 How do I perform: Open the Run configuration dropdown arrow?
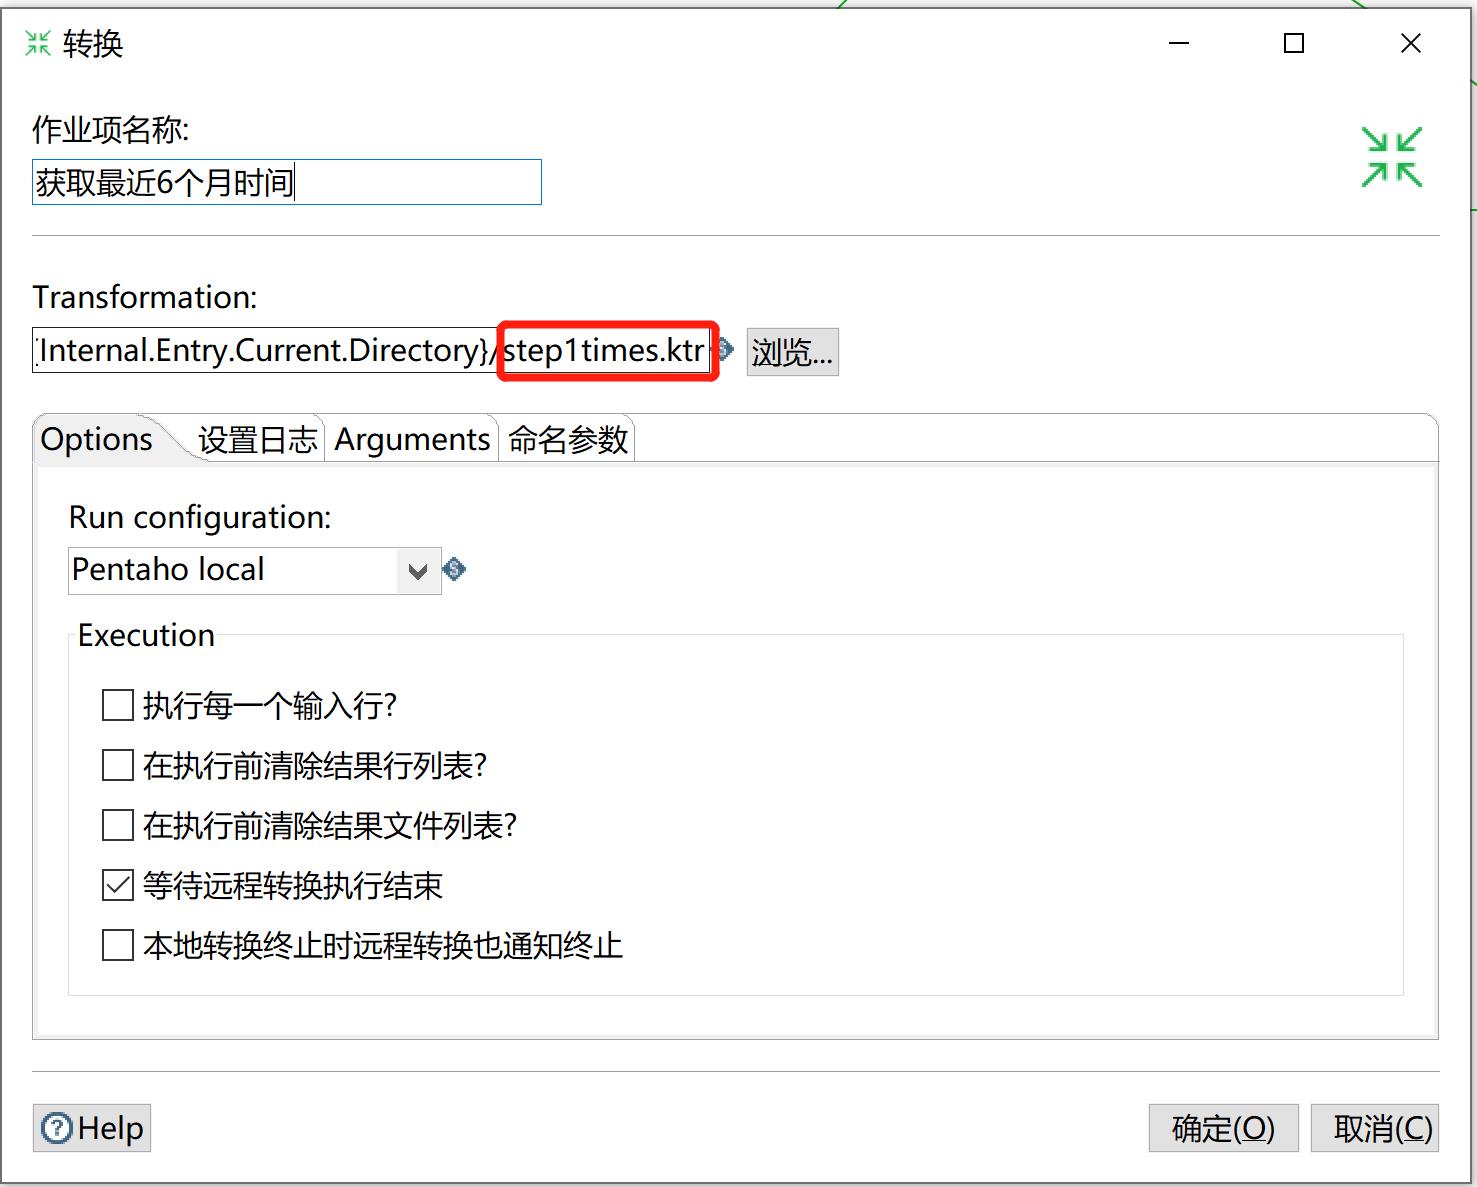tap(418, 571)
